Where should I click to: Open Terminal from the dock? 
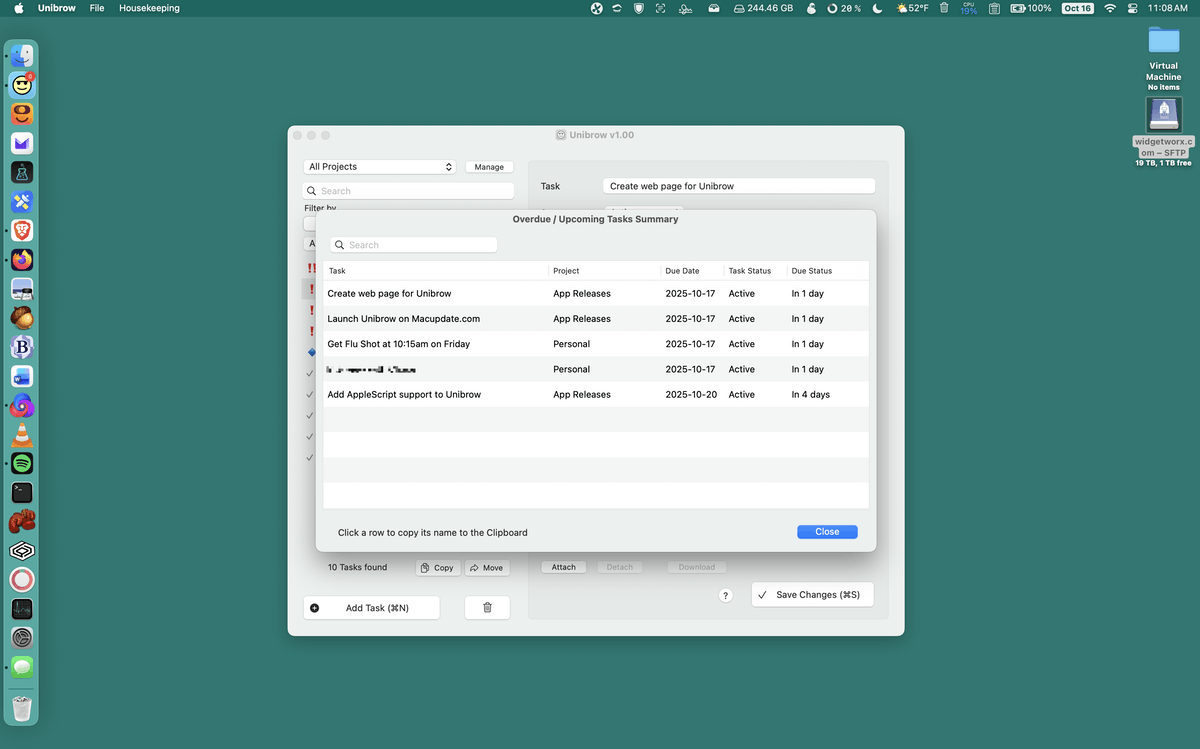tap(22, 492)
